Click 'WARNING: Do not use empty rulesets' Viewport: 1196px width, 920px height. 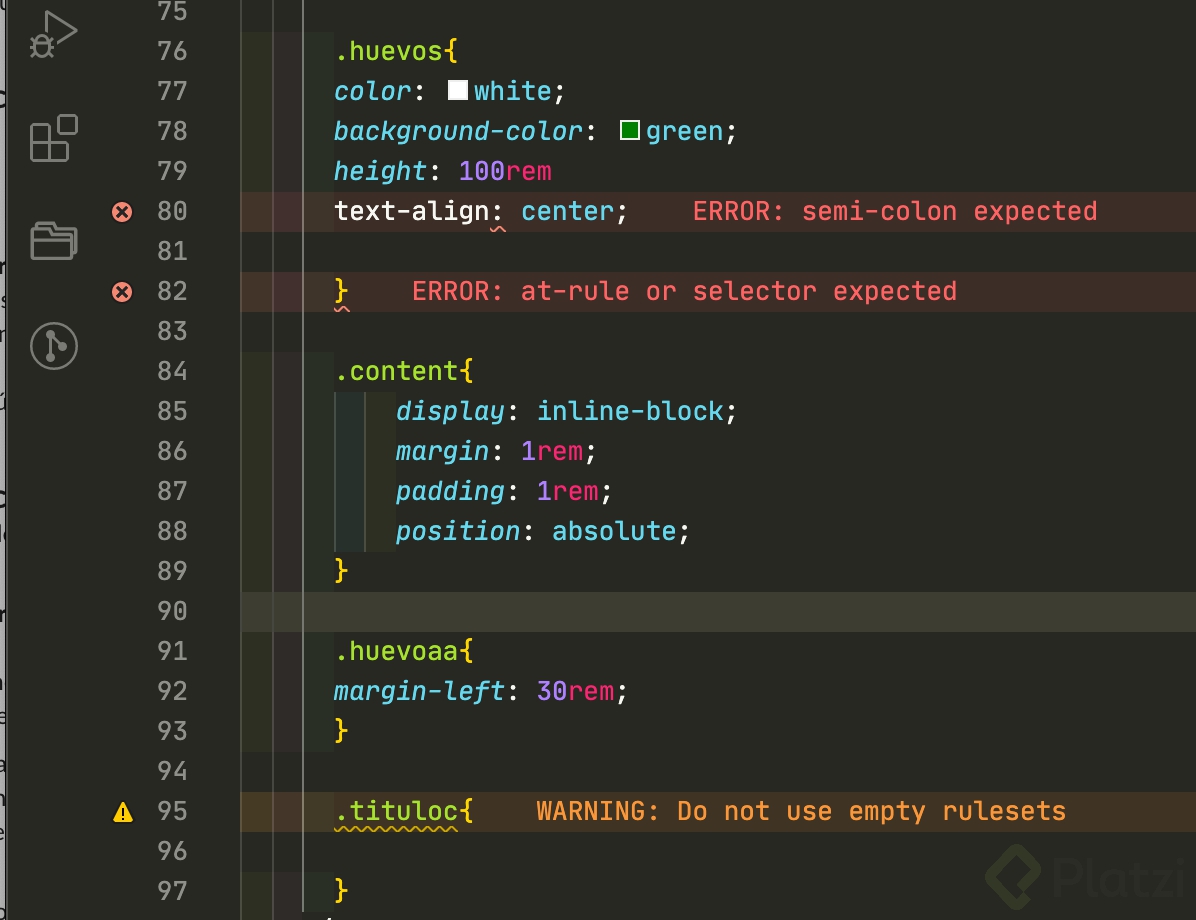click(801, 811)
